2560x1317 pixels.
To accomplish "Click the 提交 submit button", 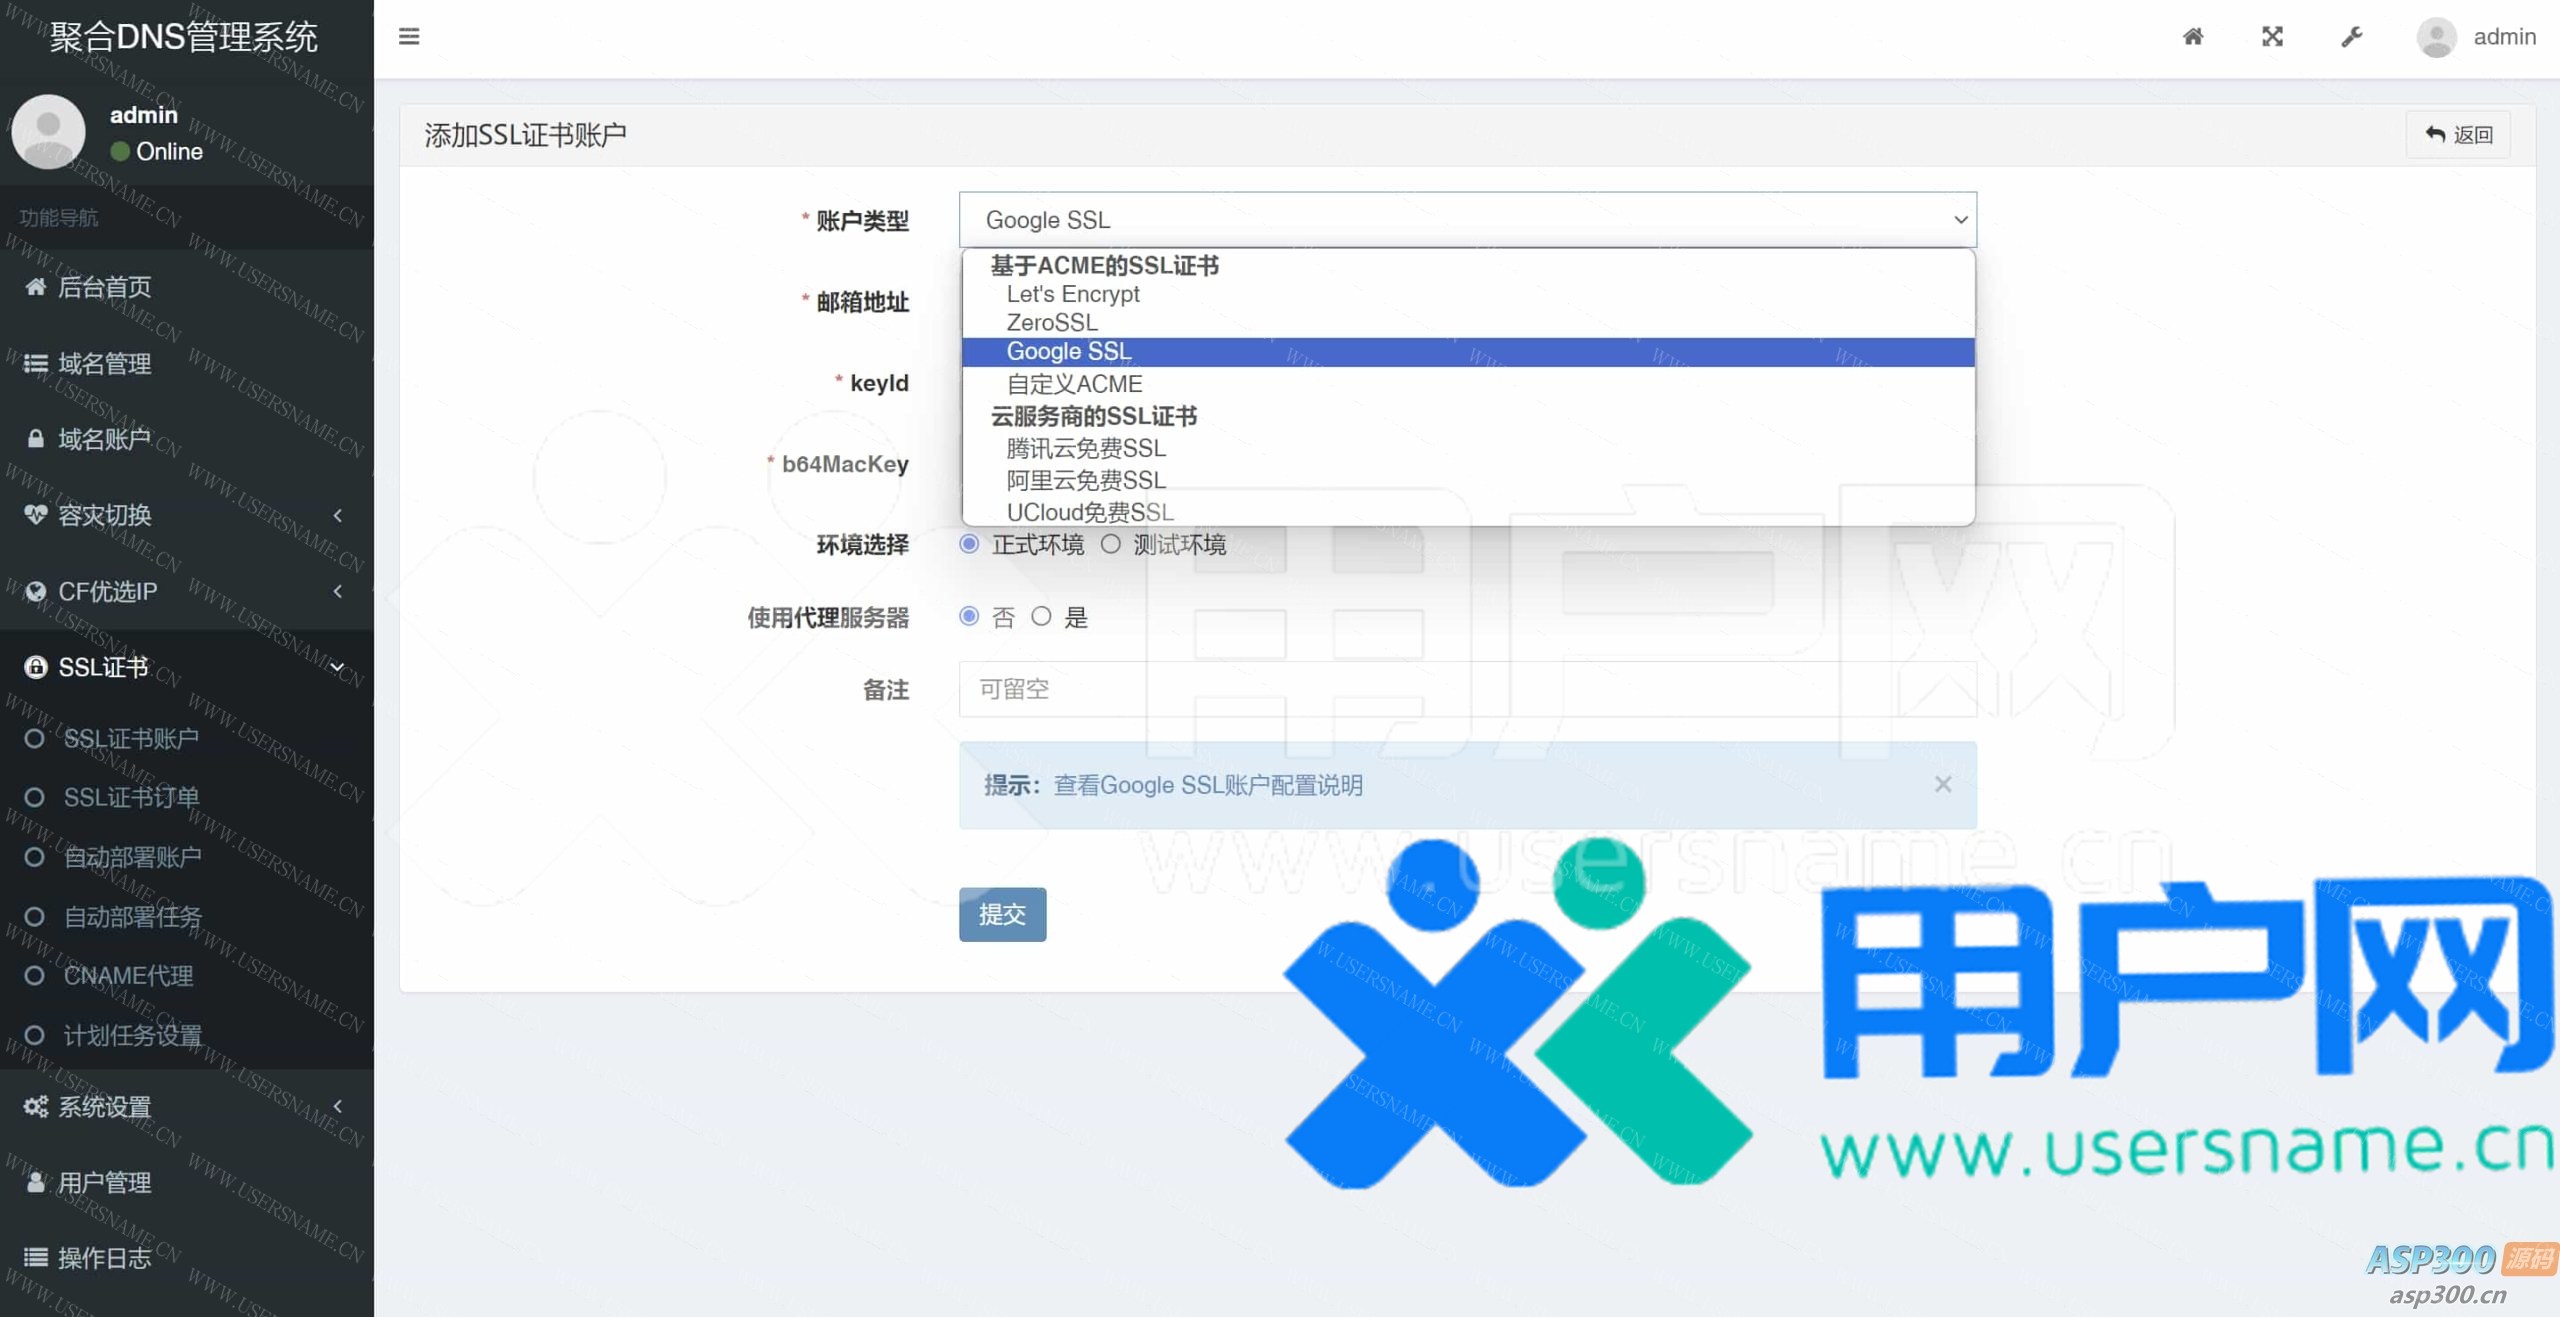I will tap(1002, 914).
